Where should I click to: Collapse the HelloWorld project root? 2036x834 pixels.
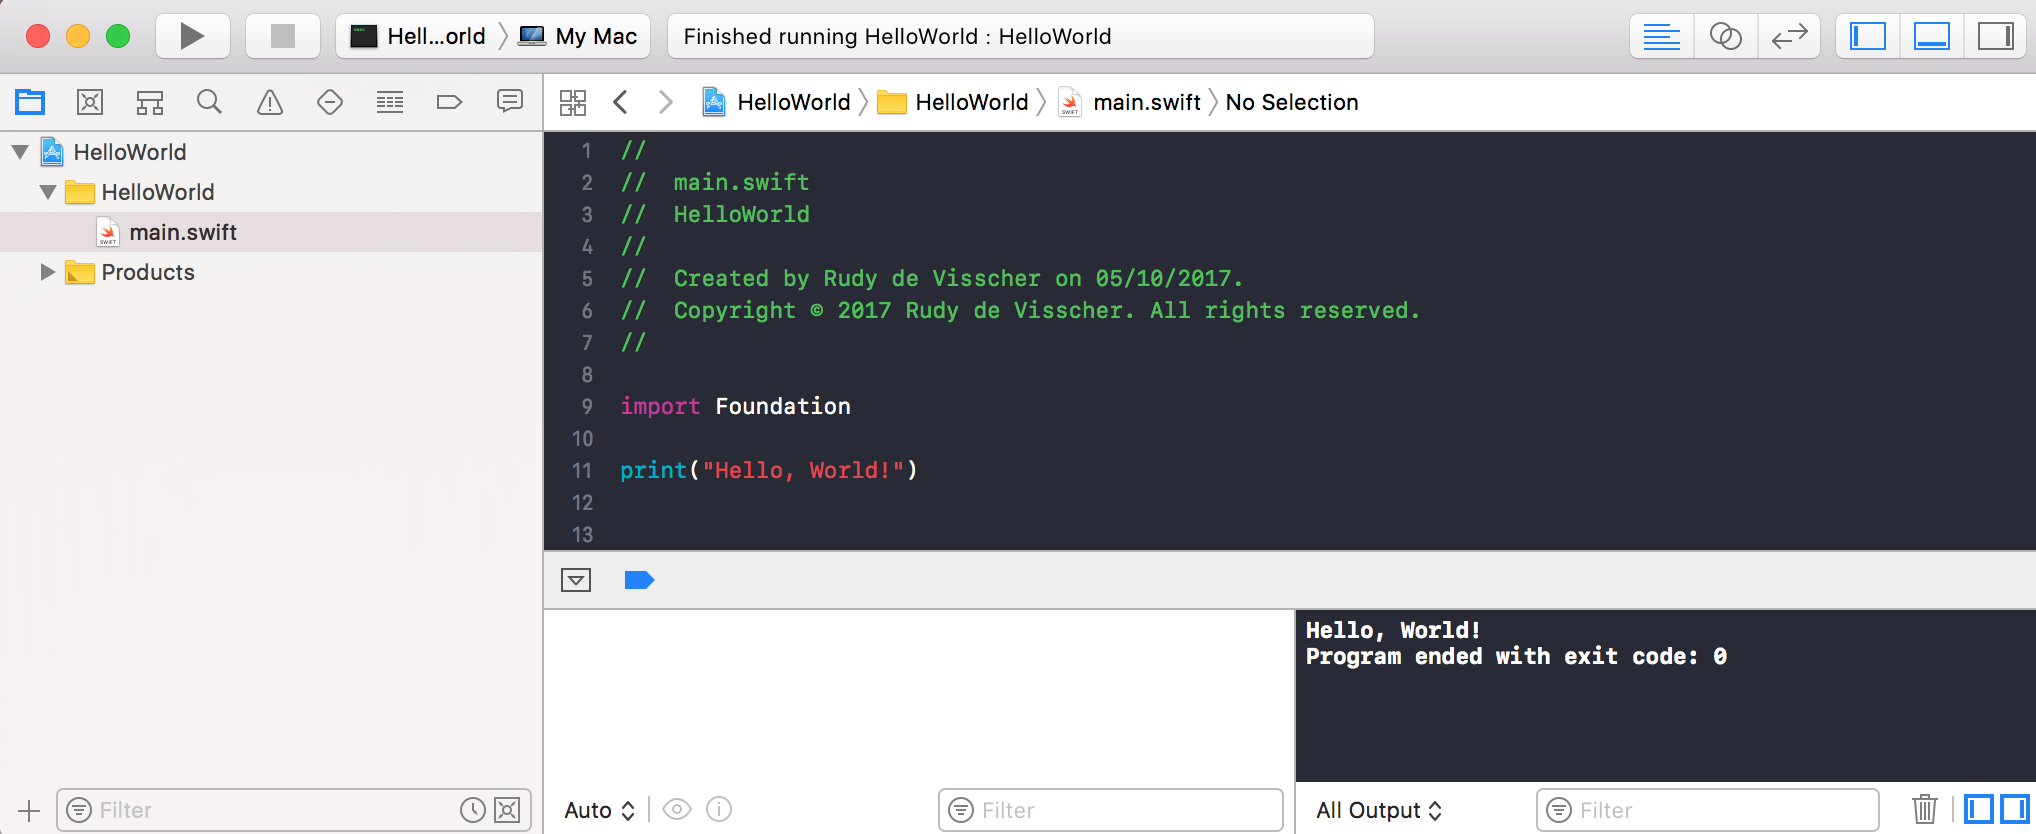point(20,152)
